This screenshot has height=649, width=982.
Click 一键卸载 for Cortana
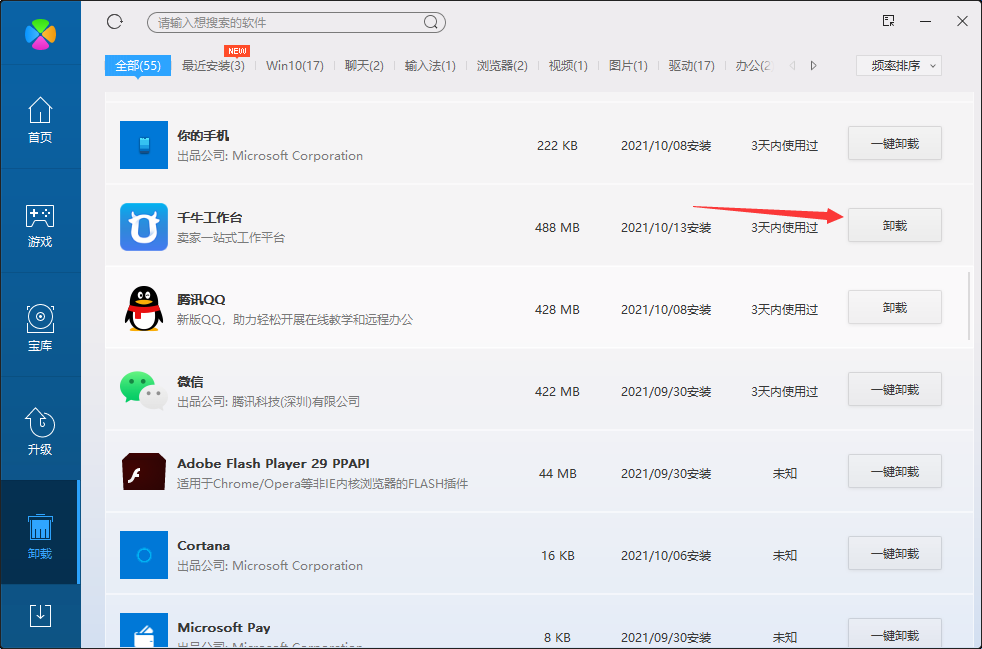tap(895, 554)
